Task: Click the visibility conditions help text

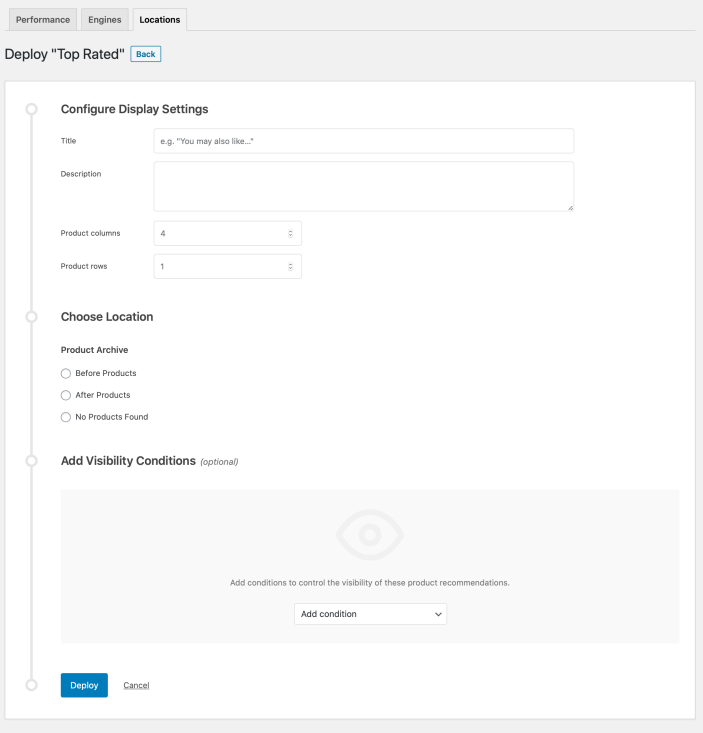Action: [x=370, y=583]
